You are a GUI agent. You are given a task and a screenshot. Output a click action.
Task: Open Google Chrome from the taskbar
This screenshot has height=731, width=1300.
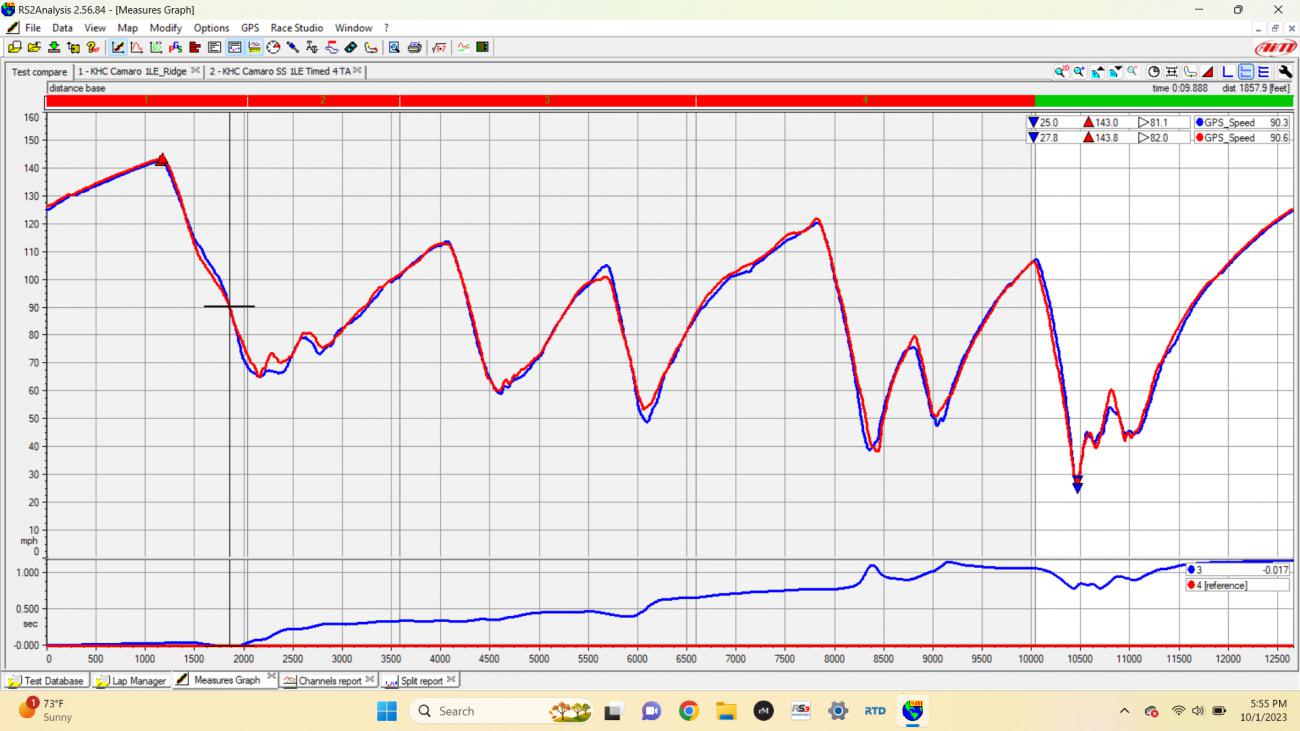(688, 711)
